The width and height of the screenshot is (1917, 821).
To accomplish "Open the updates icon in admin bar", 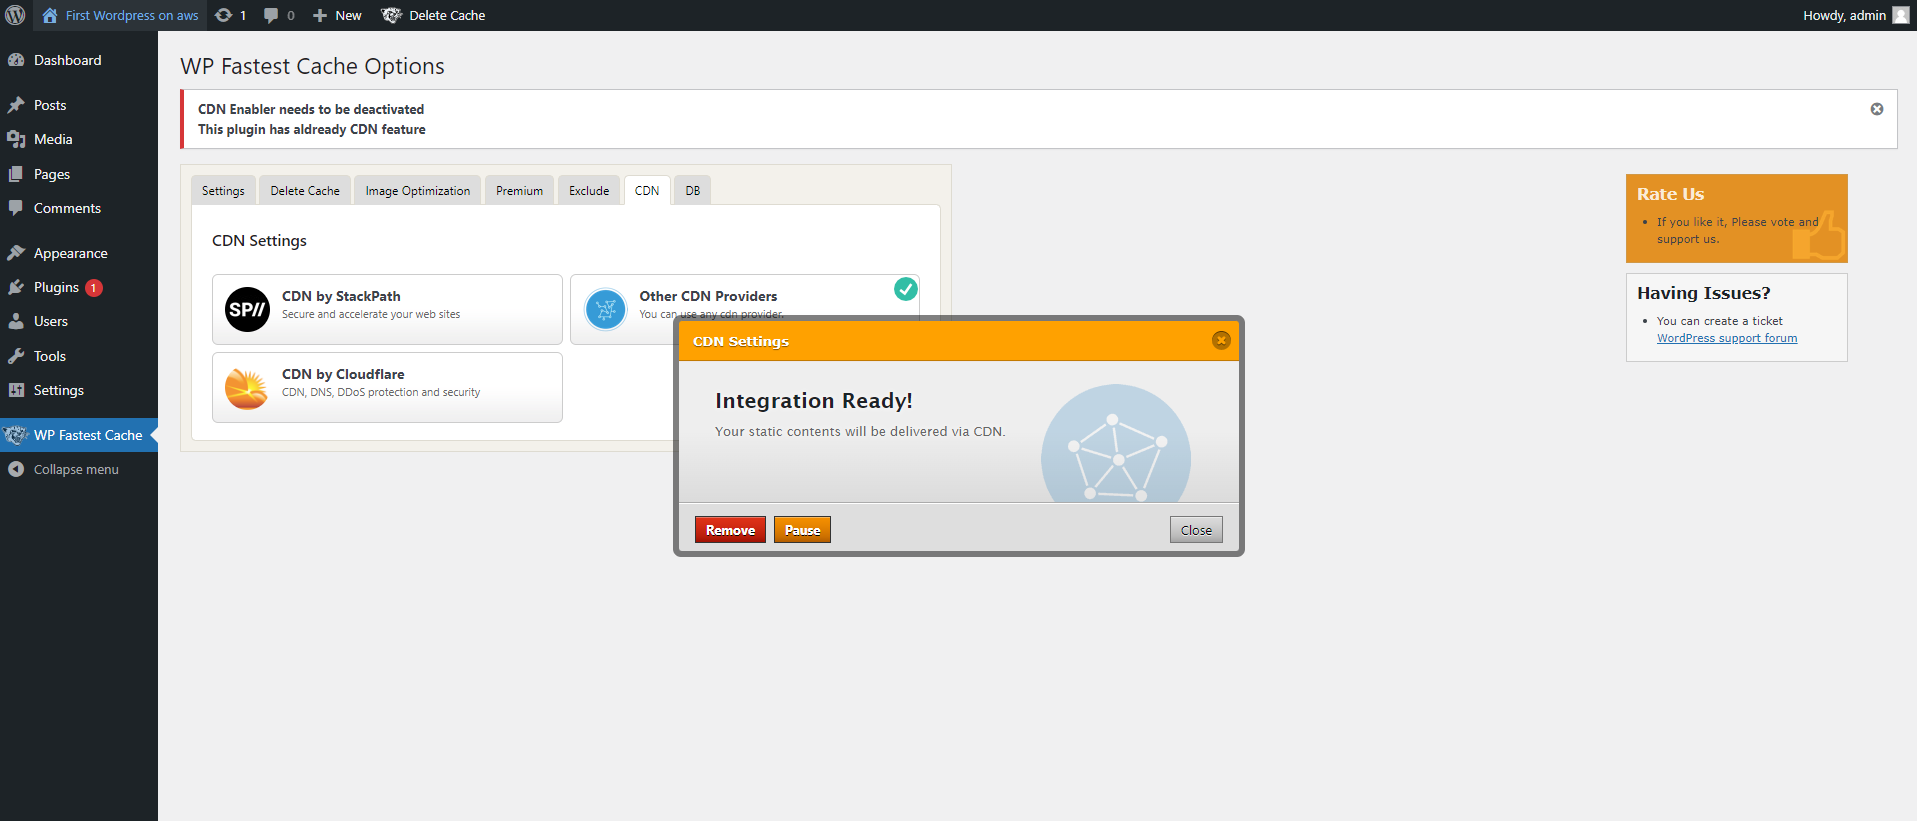I will click(224, 15).
